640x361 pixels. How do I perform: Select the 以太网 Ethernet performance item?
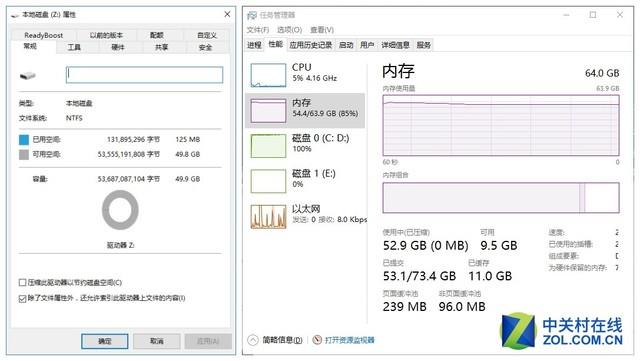pos(305,216)
